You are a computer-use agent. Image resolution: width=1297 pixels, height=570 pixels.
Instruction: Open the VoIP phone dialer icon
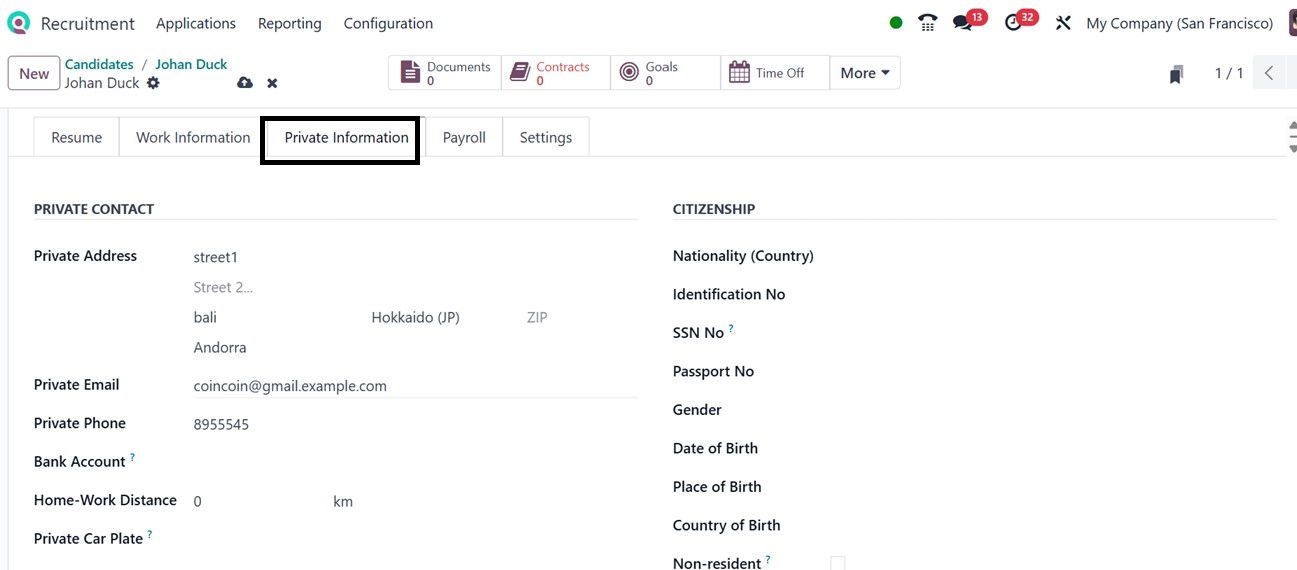928,23
